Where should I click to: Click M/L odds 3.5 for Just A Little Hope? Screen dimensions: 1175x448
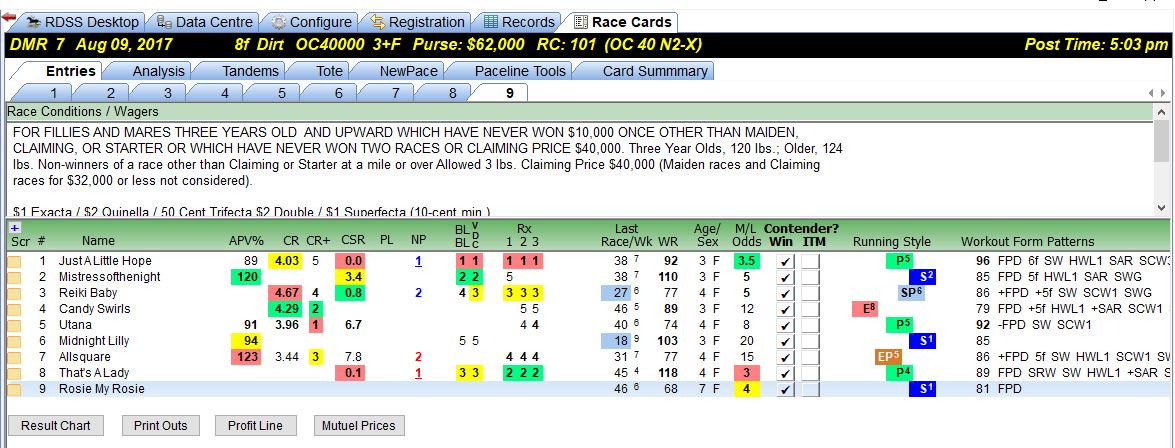[746, 261]
